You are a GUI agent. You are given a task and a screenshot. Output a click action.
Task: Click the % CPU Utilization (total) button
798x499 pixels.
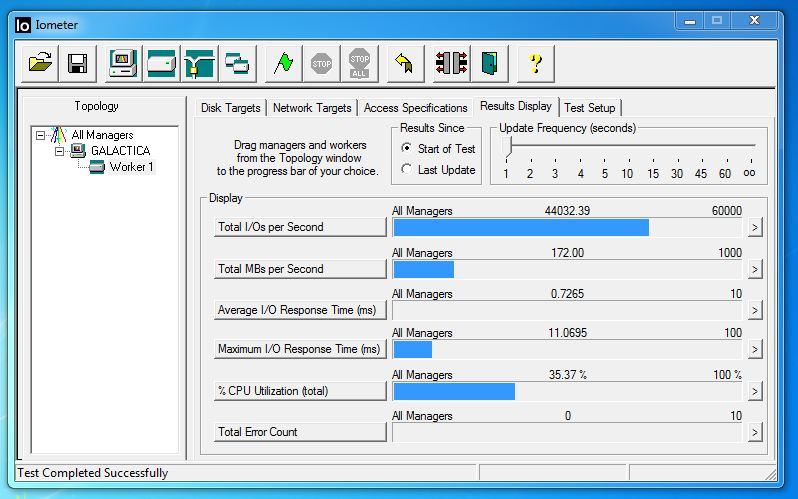(x=300, y=391)
